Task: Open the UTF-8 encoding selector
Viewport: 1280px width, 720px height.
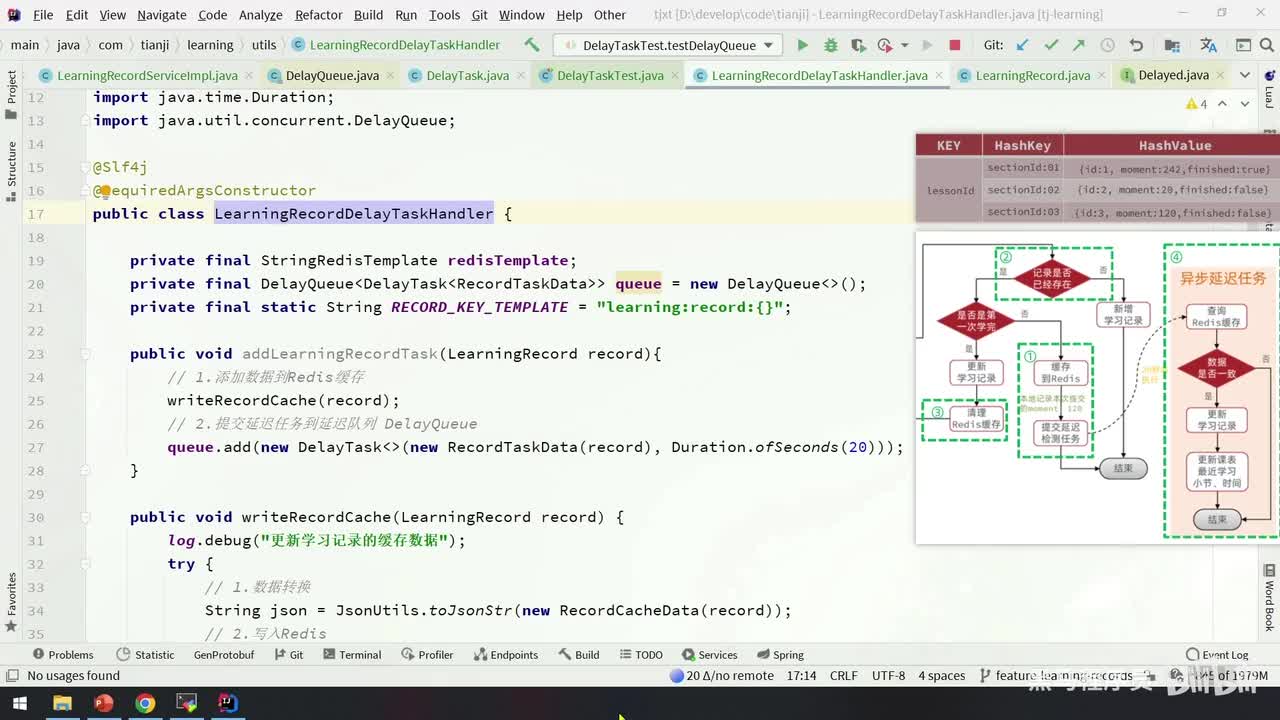Action: click(888, 676)
